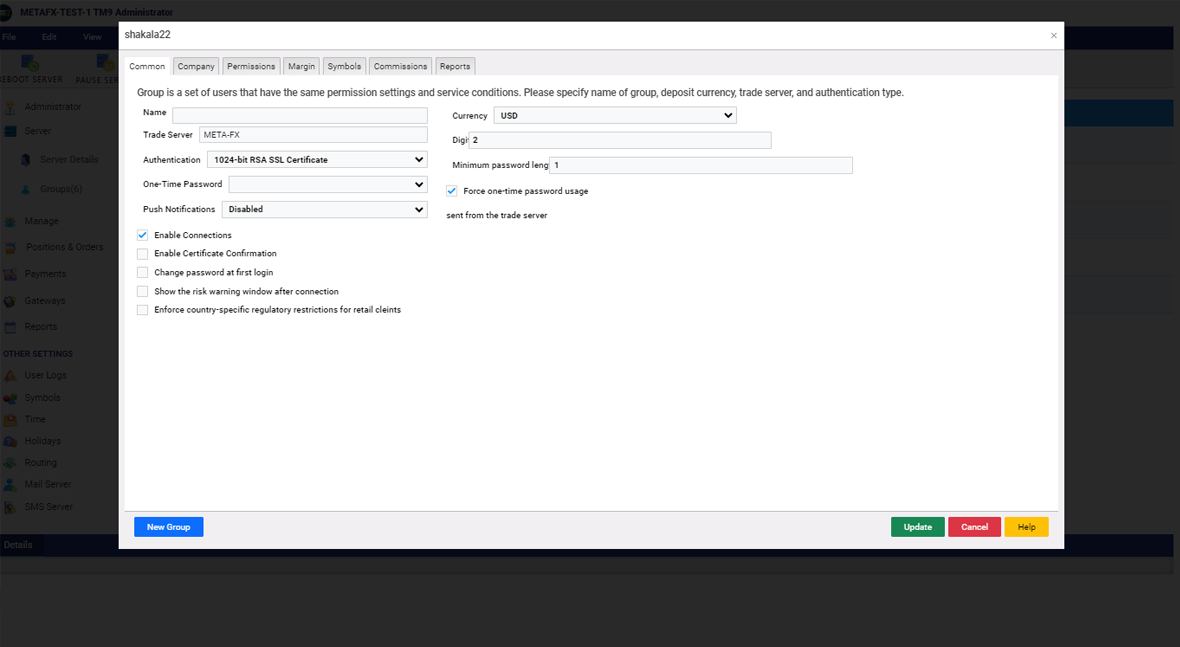
Task: Click the Mail Server icon
Action: 11,484
